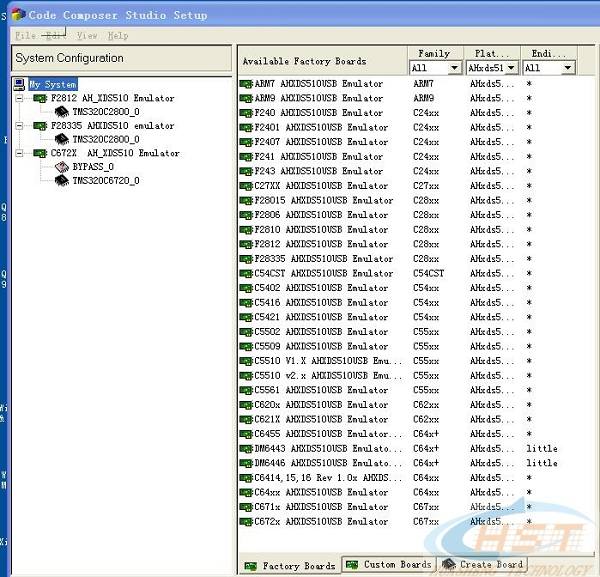Click the F28335 AHXDS510 emulator board icon in tree

point(40,126)
